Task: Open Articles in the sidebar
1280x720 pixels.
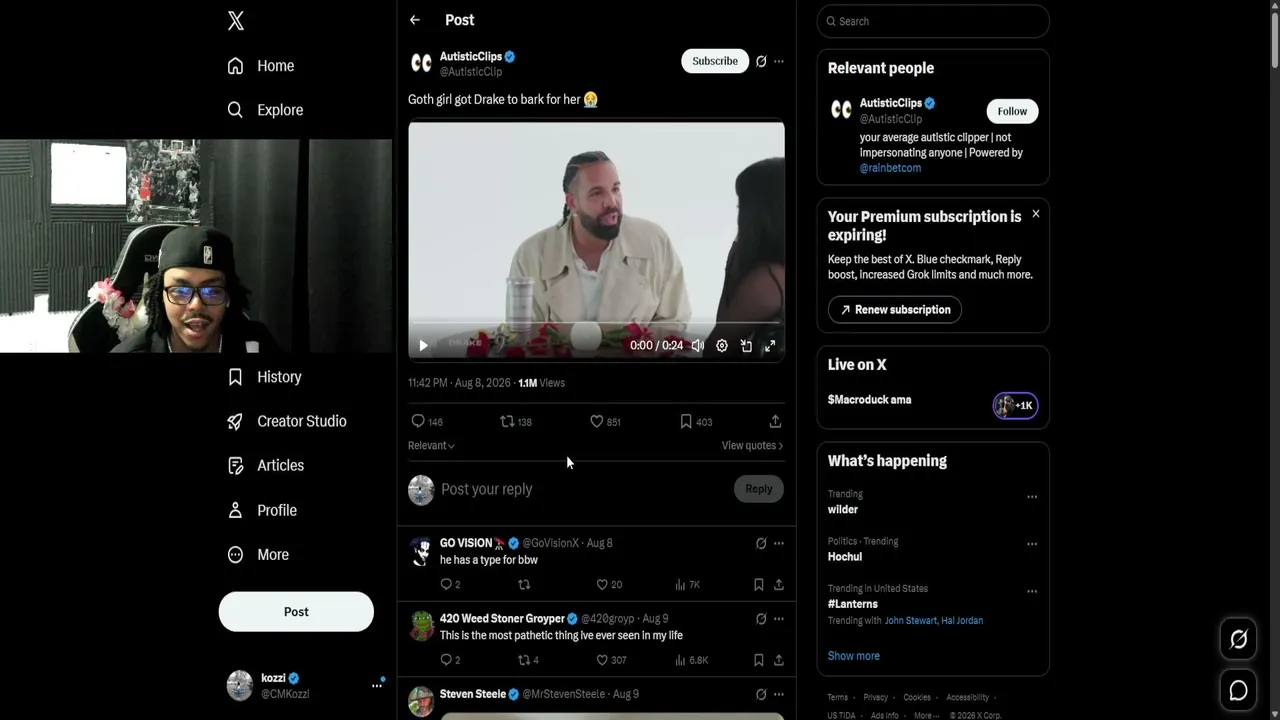Action: click(266, 465)
